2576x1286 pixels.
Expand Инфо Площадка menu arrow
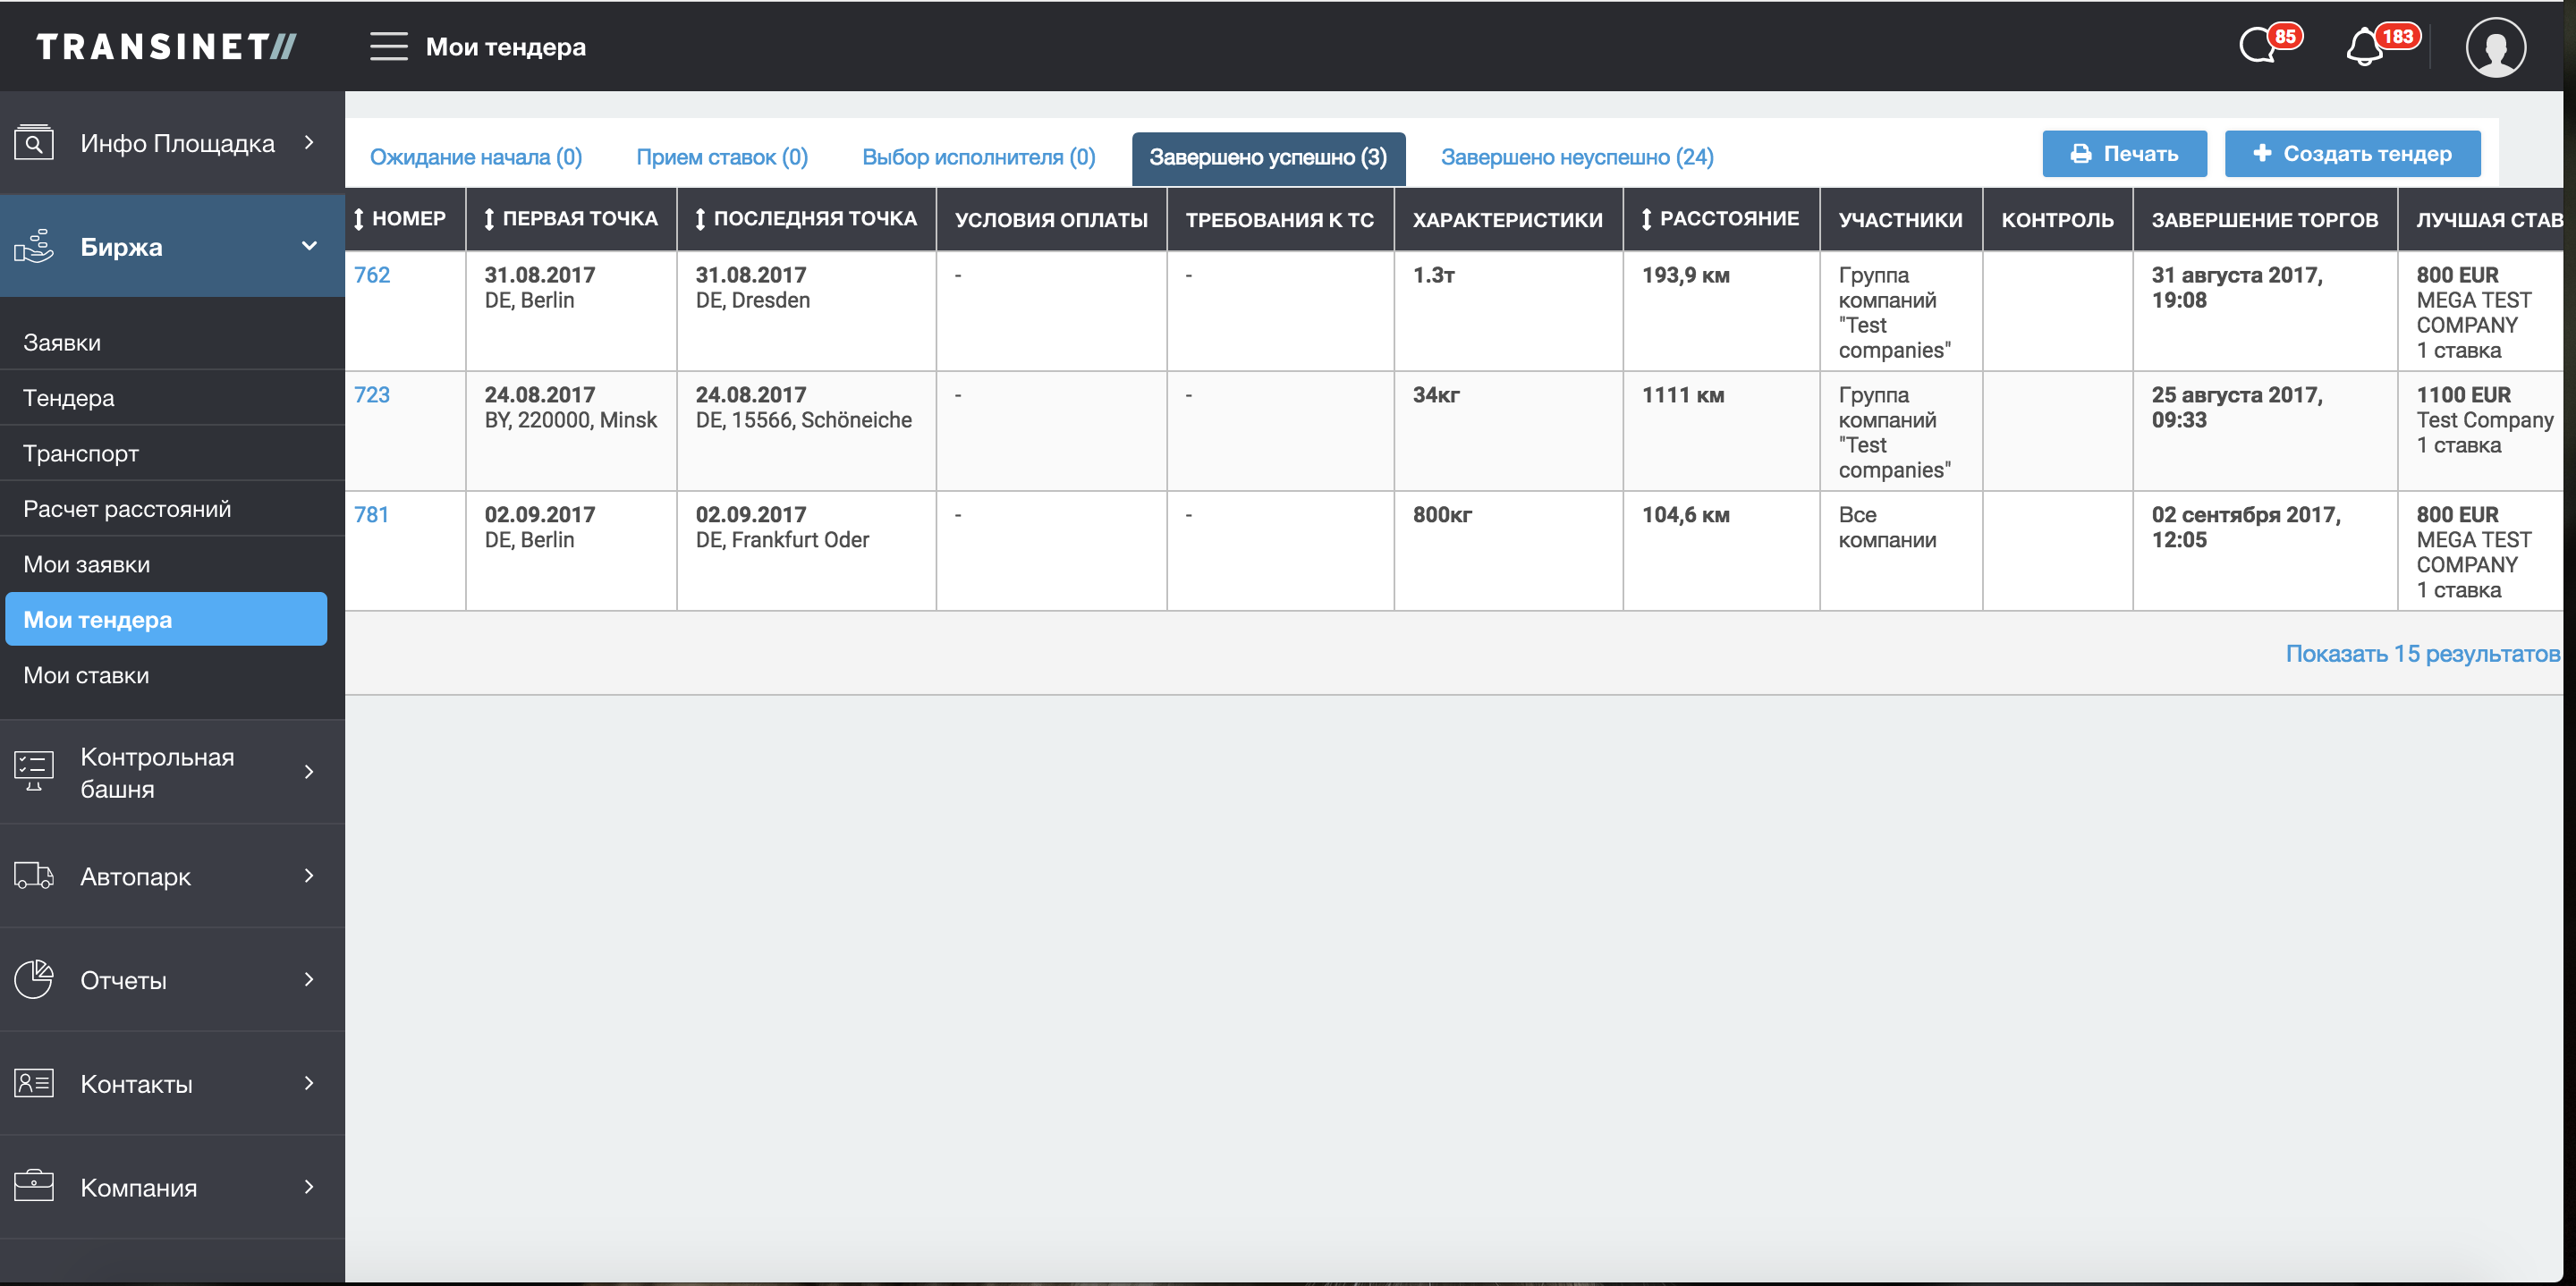[x=309, y=143]
